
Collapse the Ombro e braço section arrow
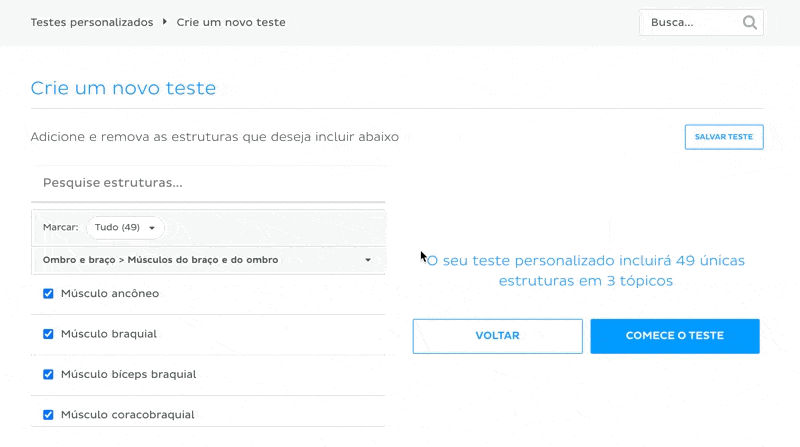click(x=368, y=260)
